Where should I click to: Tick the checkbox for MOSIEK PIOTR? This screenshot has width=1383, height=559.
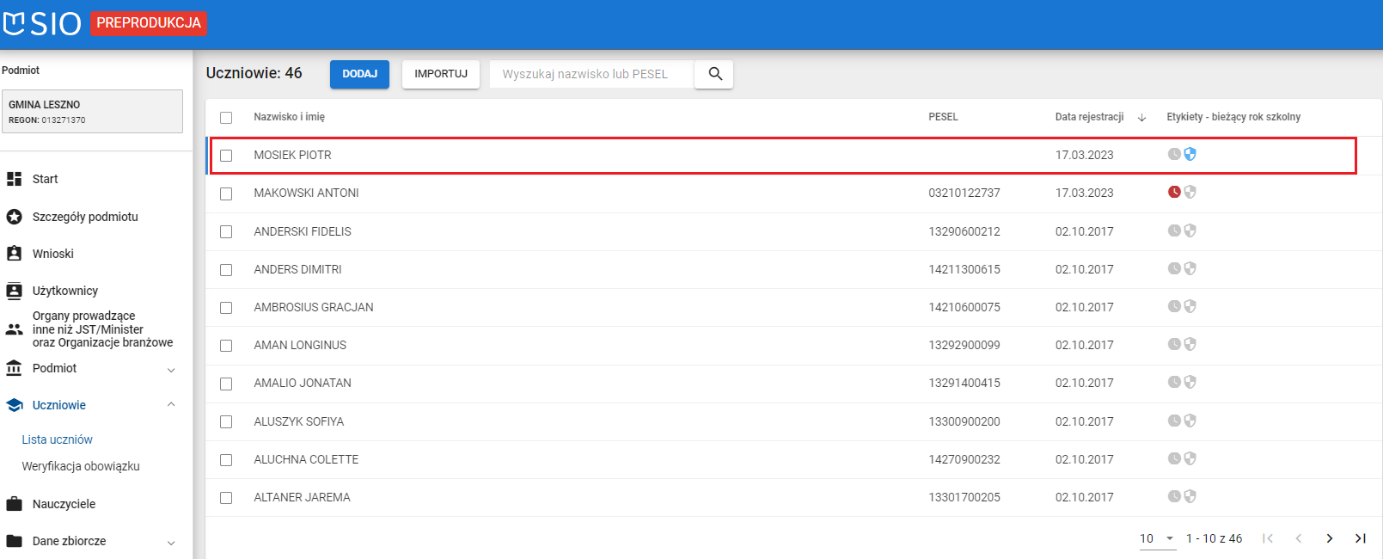[226, 155]
